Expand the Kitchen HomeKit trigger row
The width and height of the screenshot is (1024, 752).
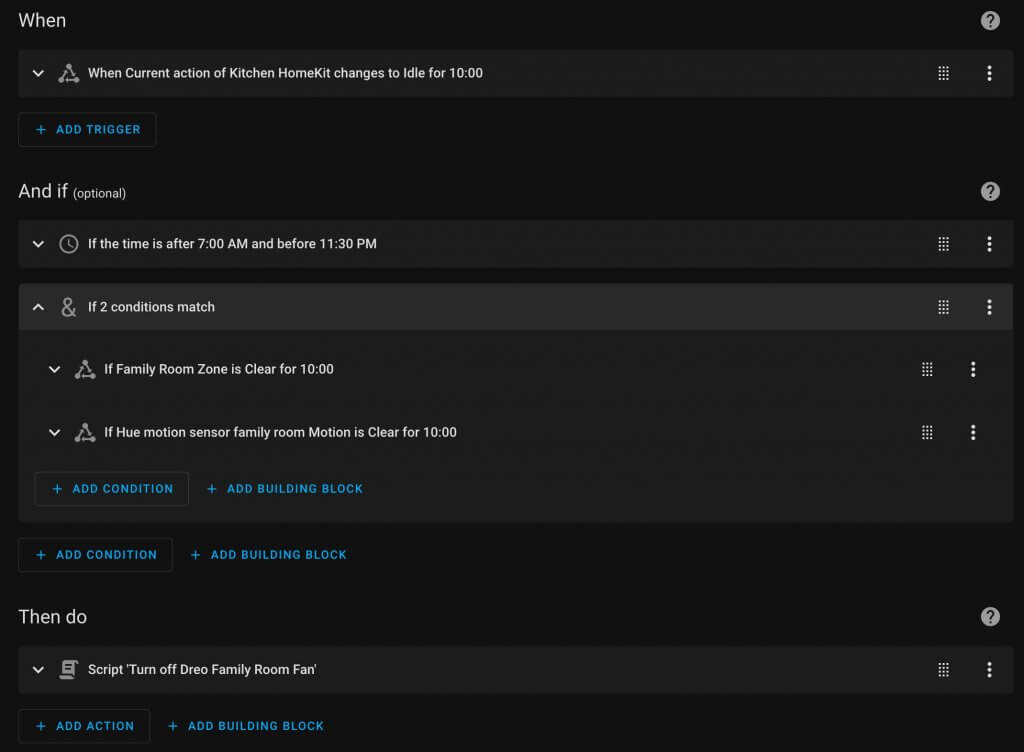(x=39, y=73)
